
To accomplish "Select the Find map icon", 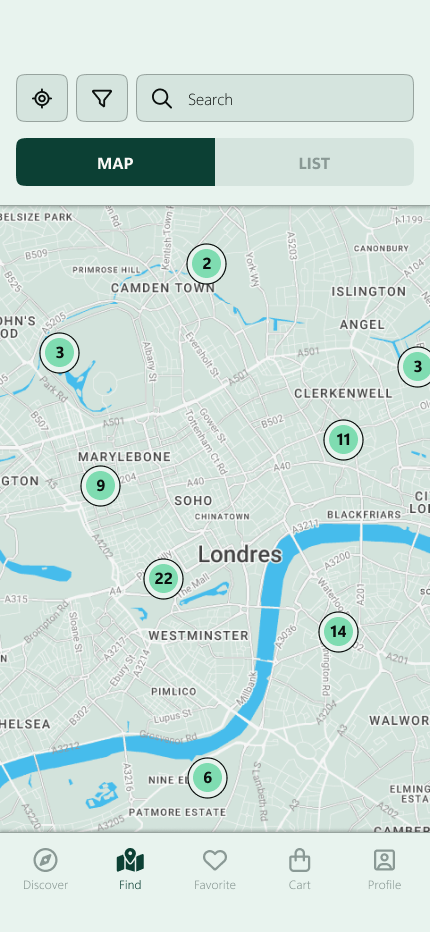I will pos(130,860).
